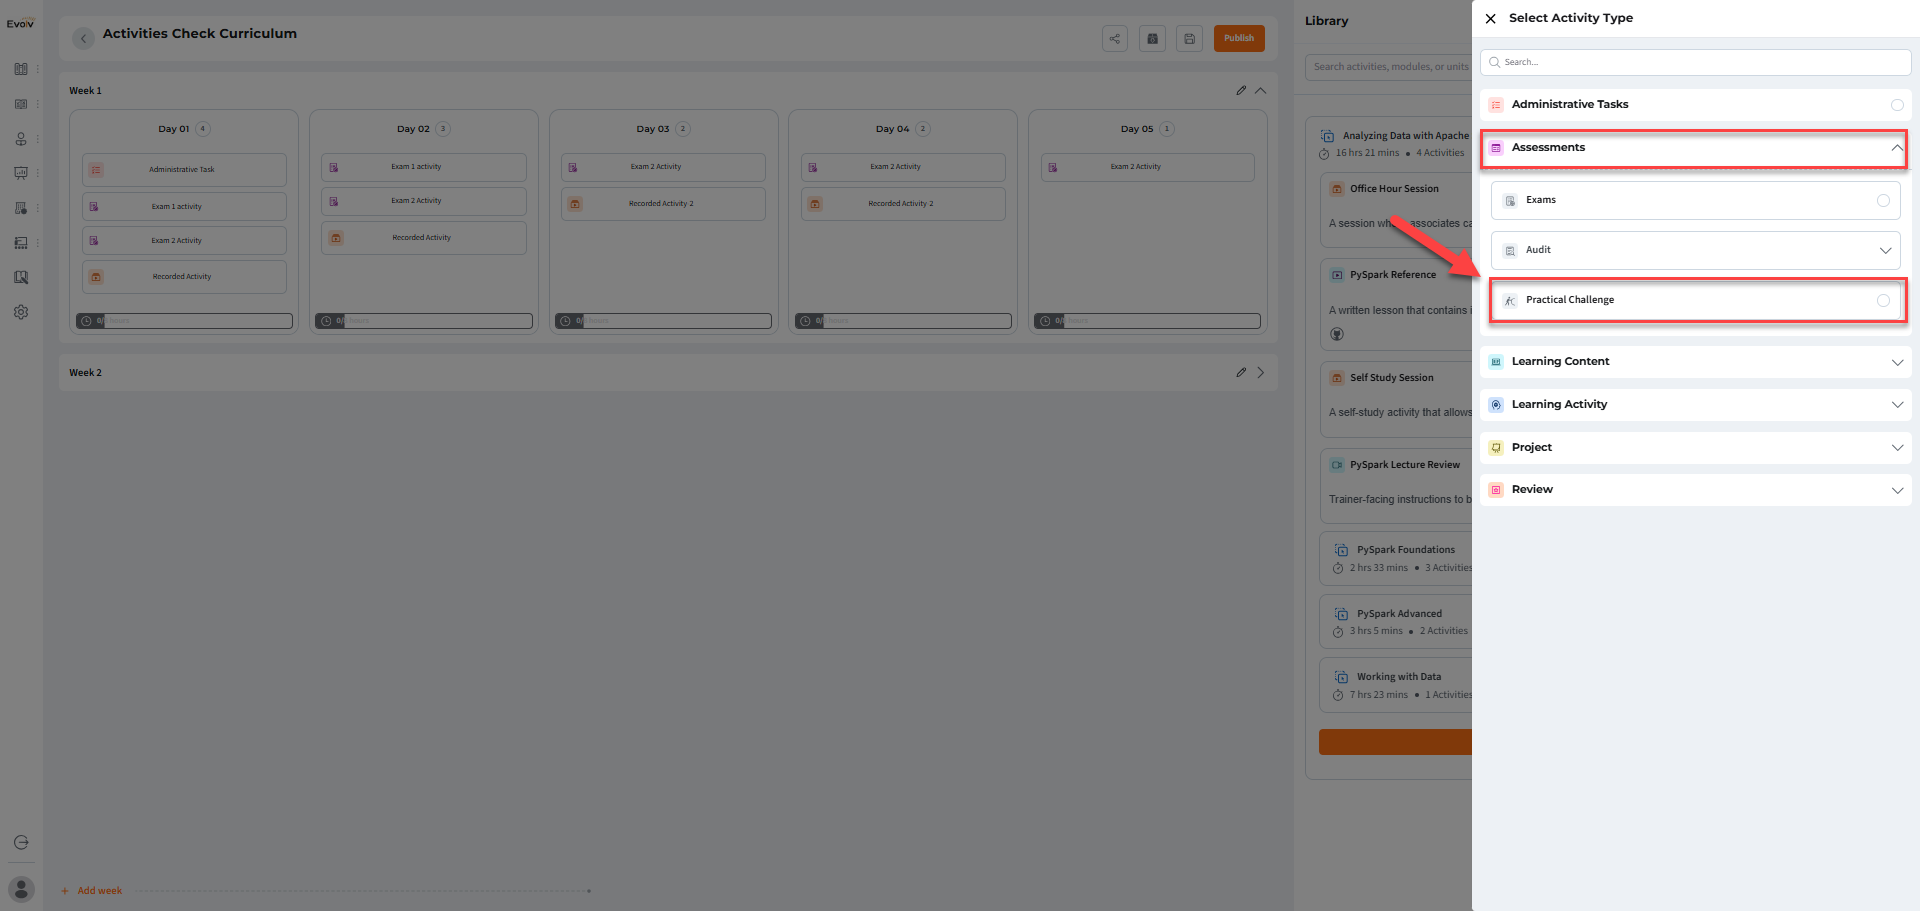Click the "PySpark Lecture Review" card title
The height and width of the screenshot is (911, 1920).
coord(1404,465)
